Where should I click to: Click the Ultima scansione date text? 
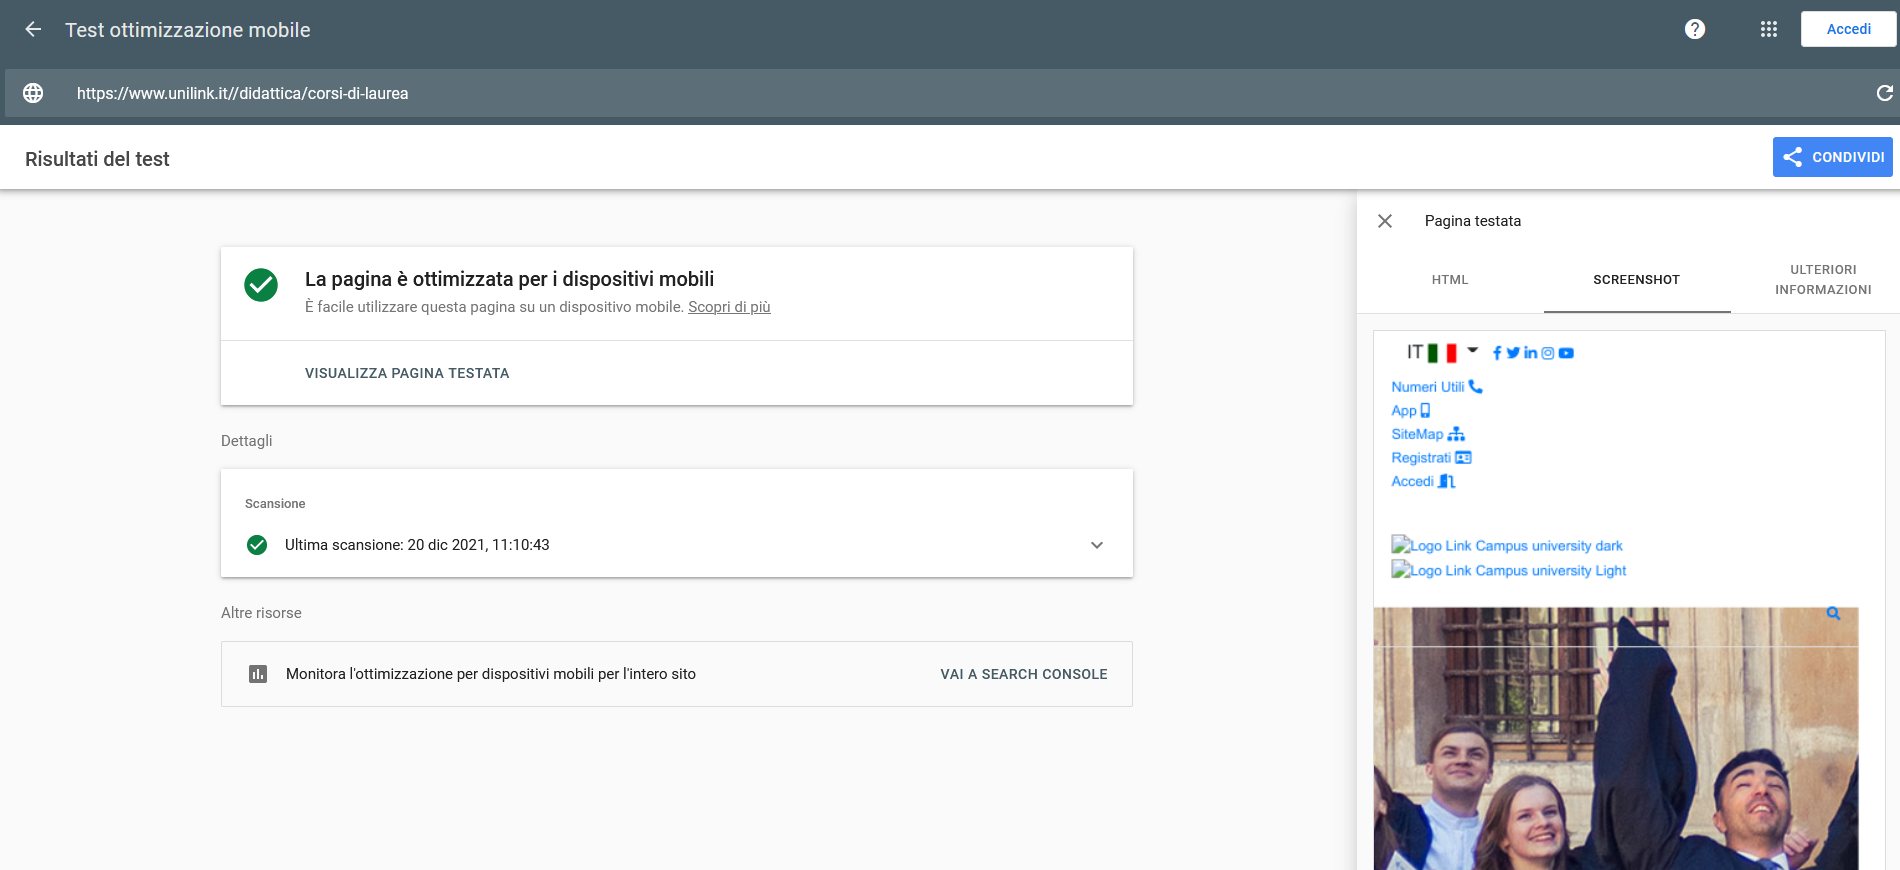click(417, 545)
